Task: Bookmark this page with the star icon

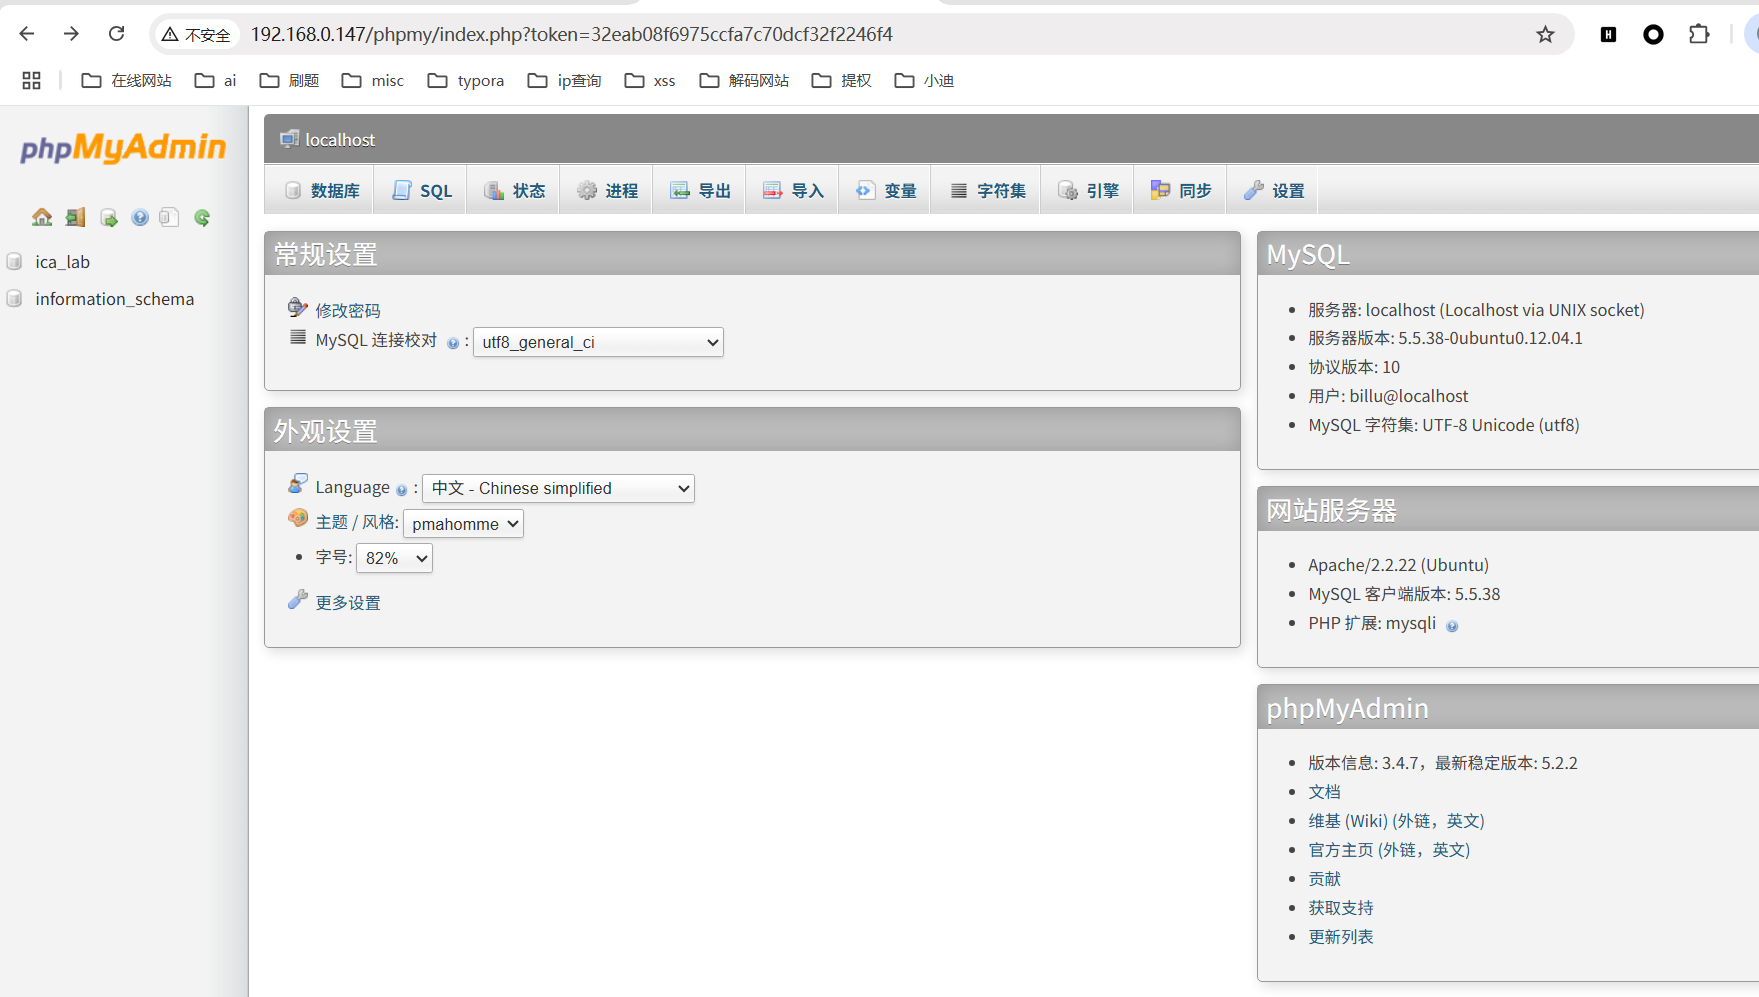Action: 1545,34
